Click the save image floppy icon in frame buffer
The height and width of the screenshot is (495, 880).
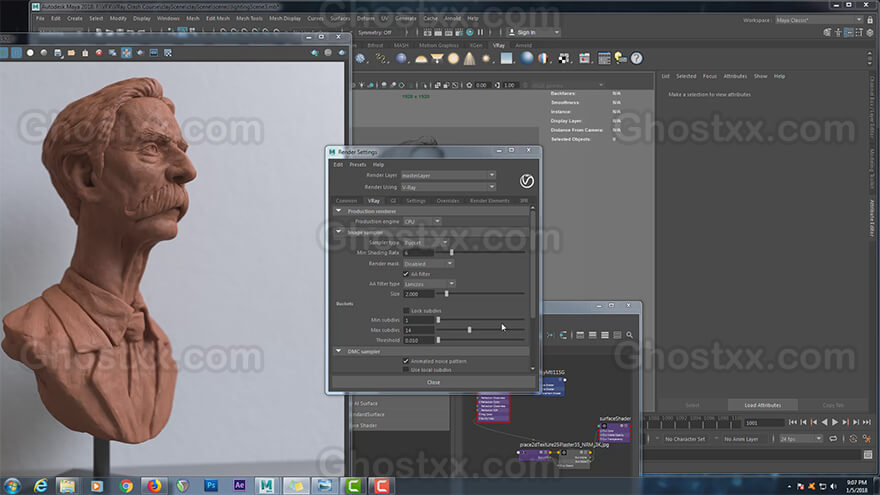coord(58,53)
